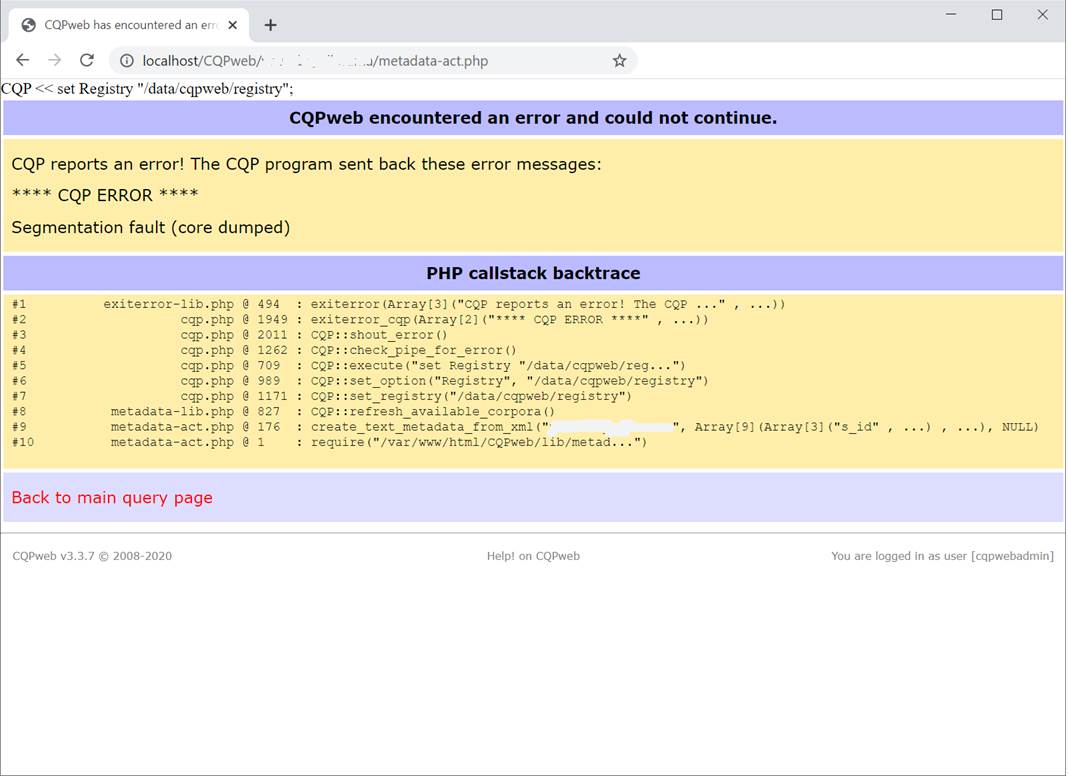
Task: Minimize the browser window
Action: (x=951, y=14)
